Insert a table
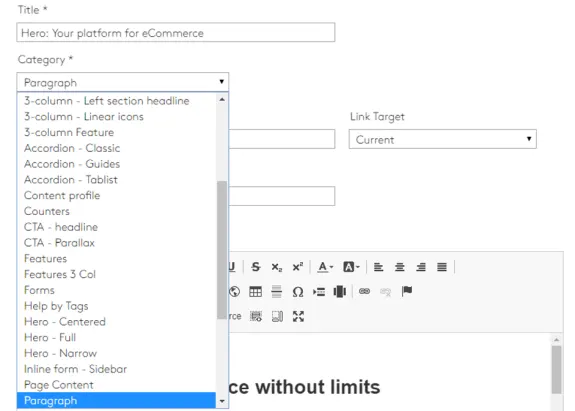The height and width of the screenshot is (411, 575). coord(255,292)
